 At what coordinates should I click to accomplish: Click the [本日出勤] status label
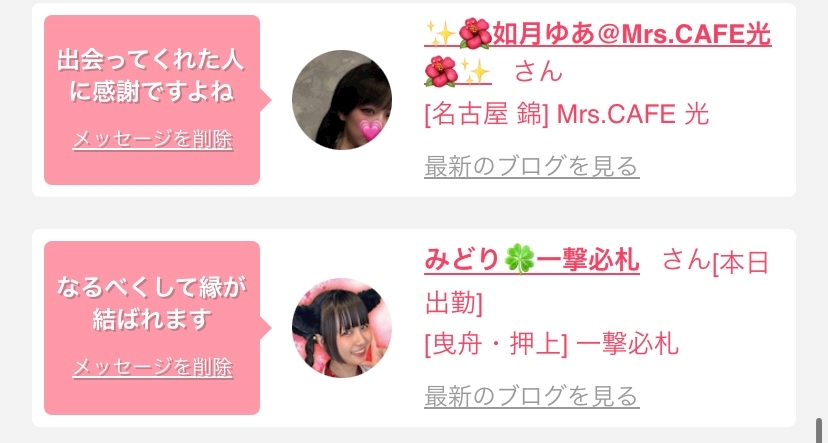click(x=597, y=283)
